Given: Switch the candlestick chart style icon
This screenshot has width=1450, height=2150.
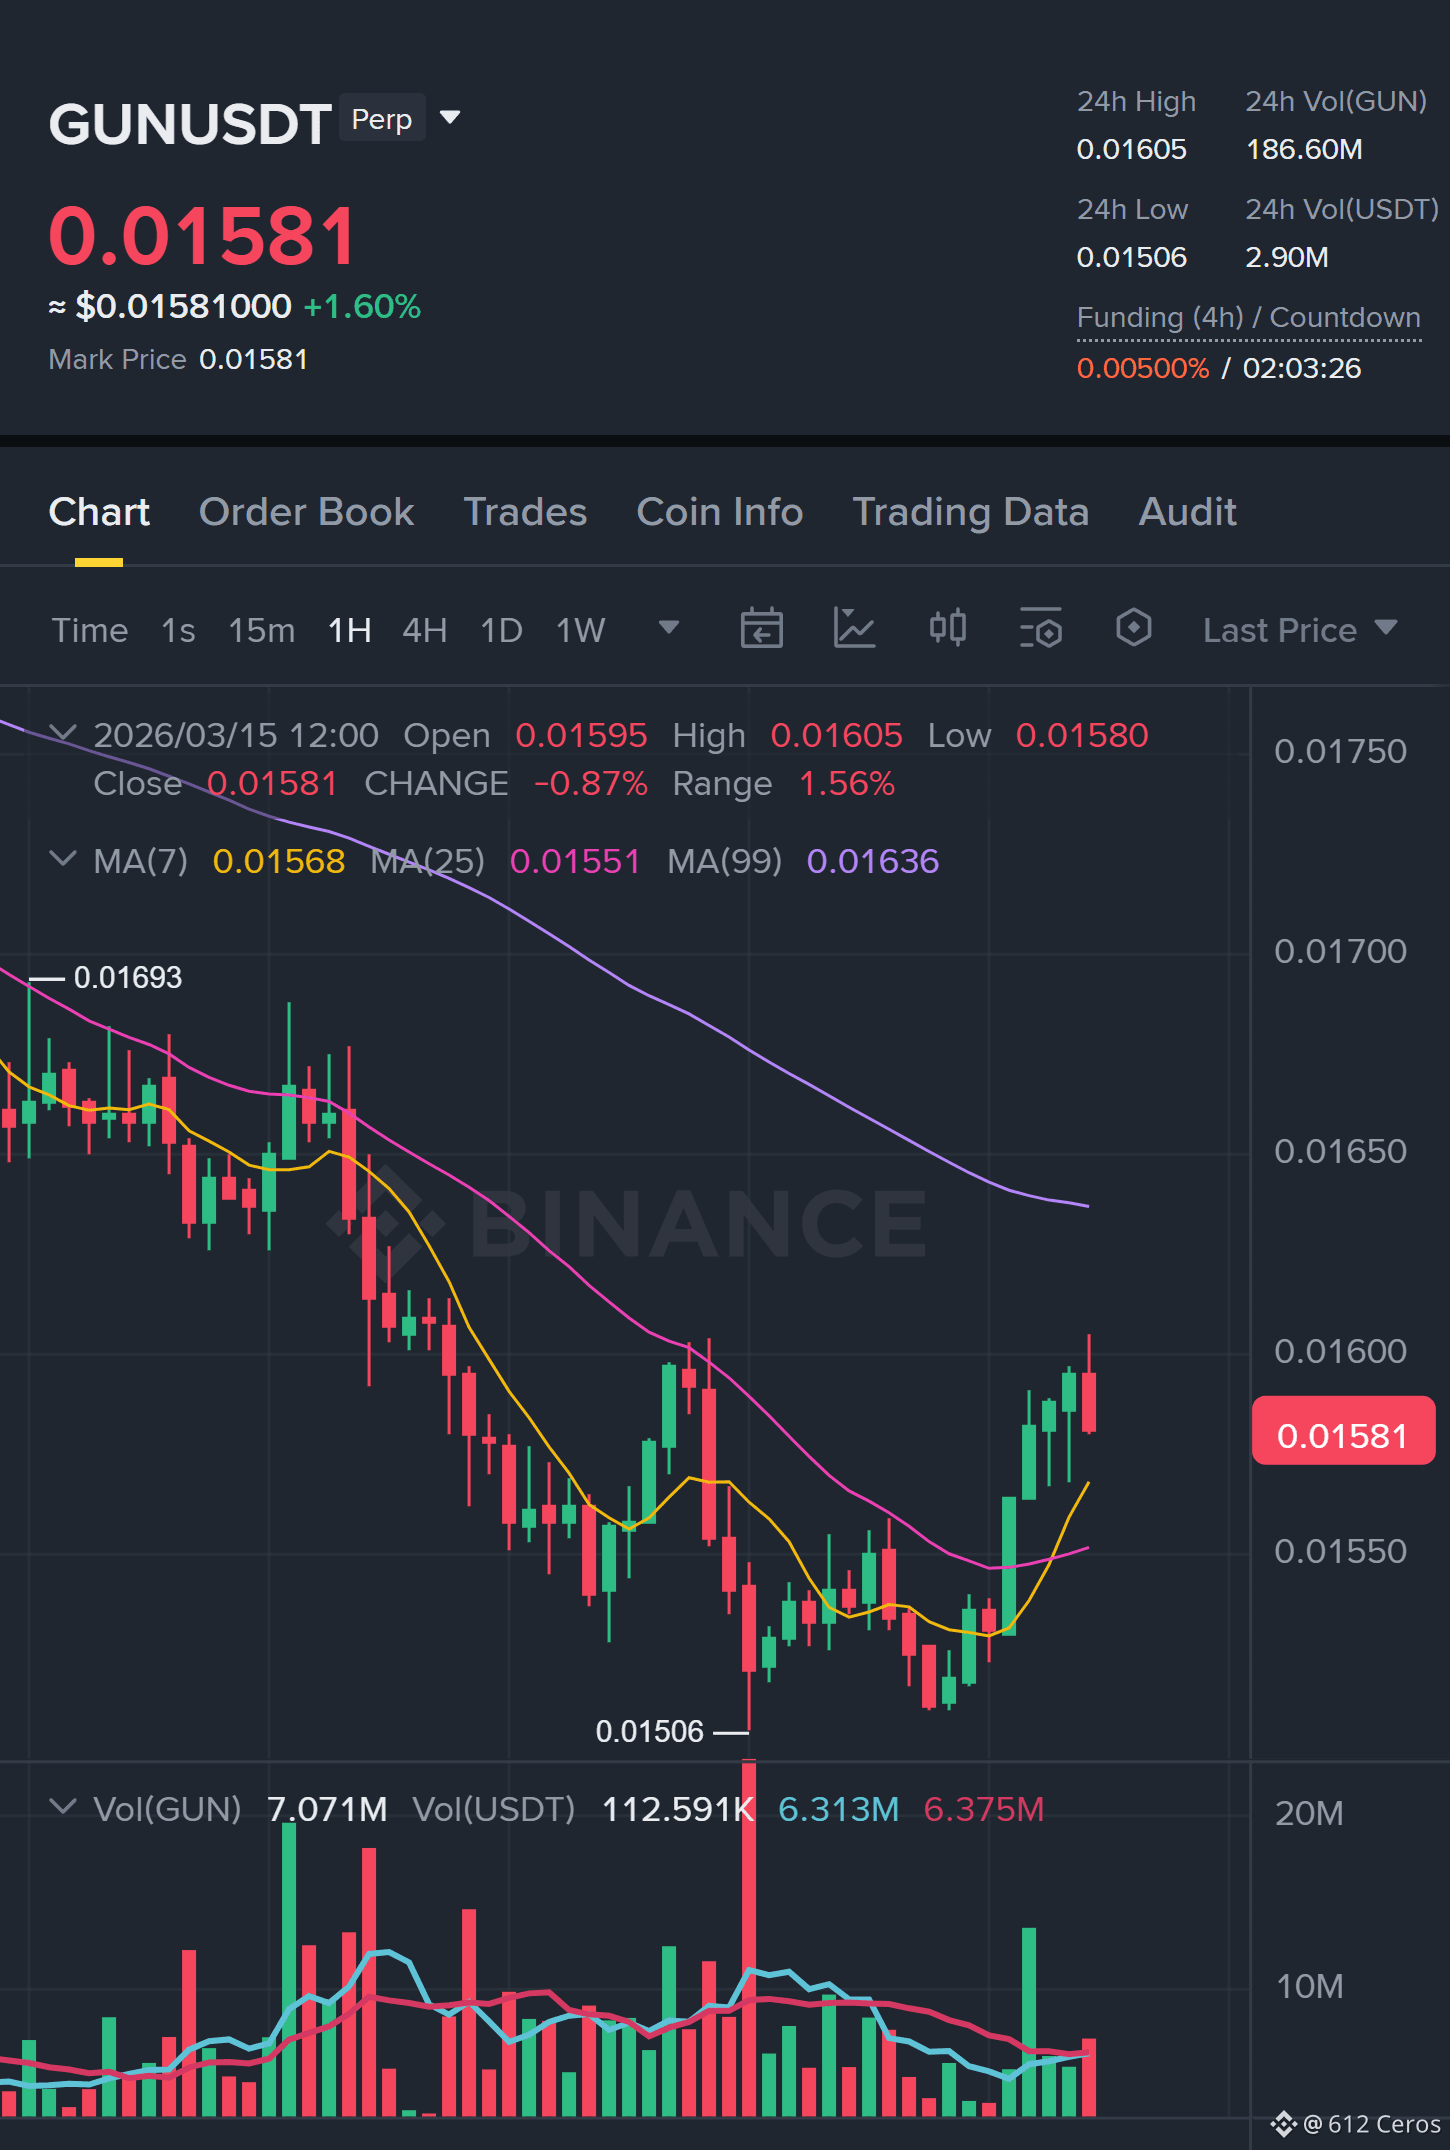Looking at the screenshot, I should point(947,628).
